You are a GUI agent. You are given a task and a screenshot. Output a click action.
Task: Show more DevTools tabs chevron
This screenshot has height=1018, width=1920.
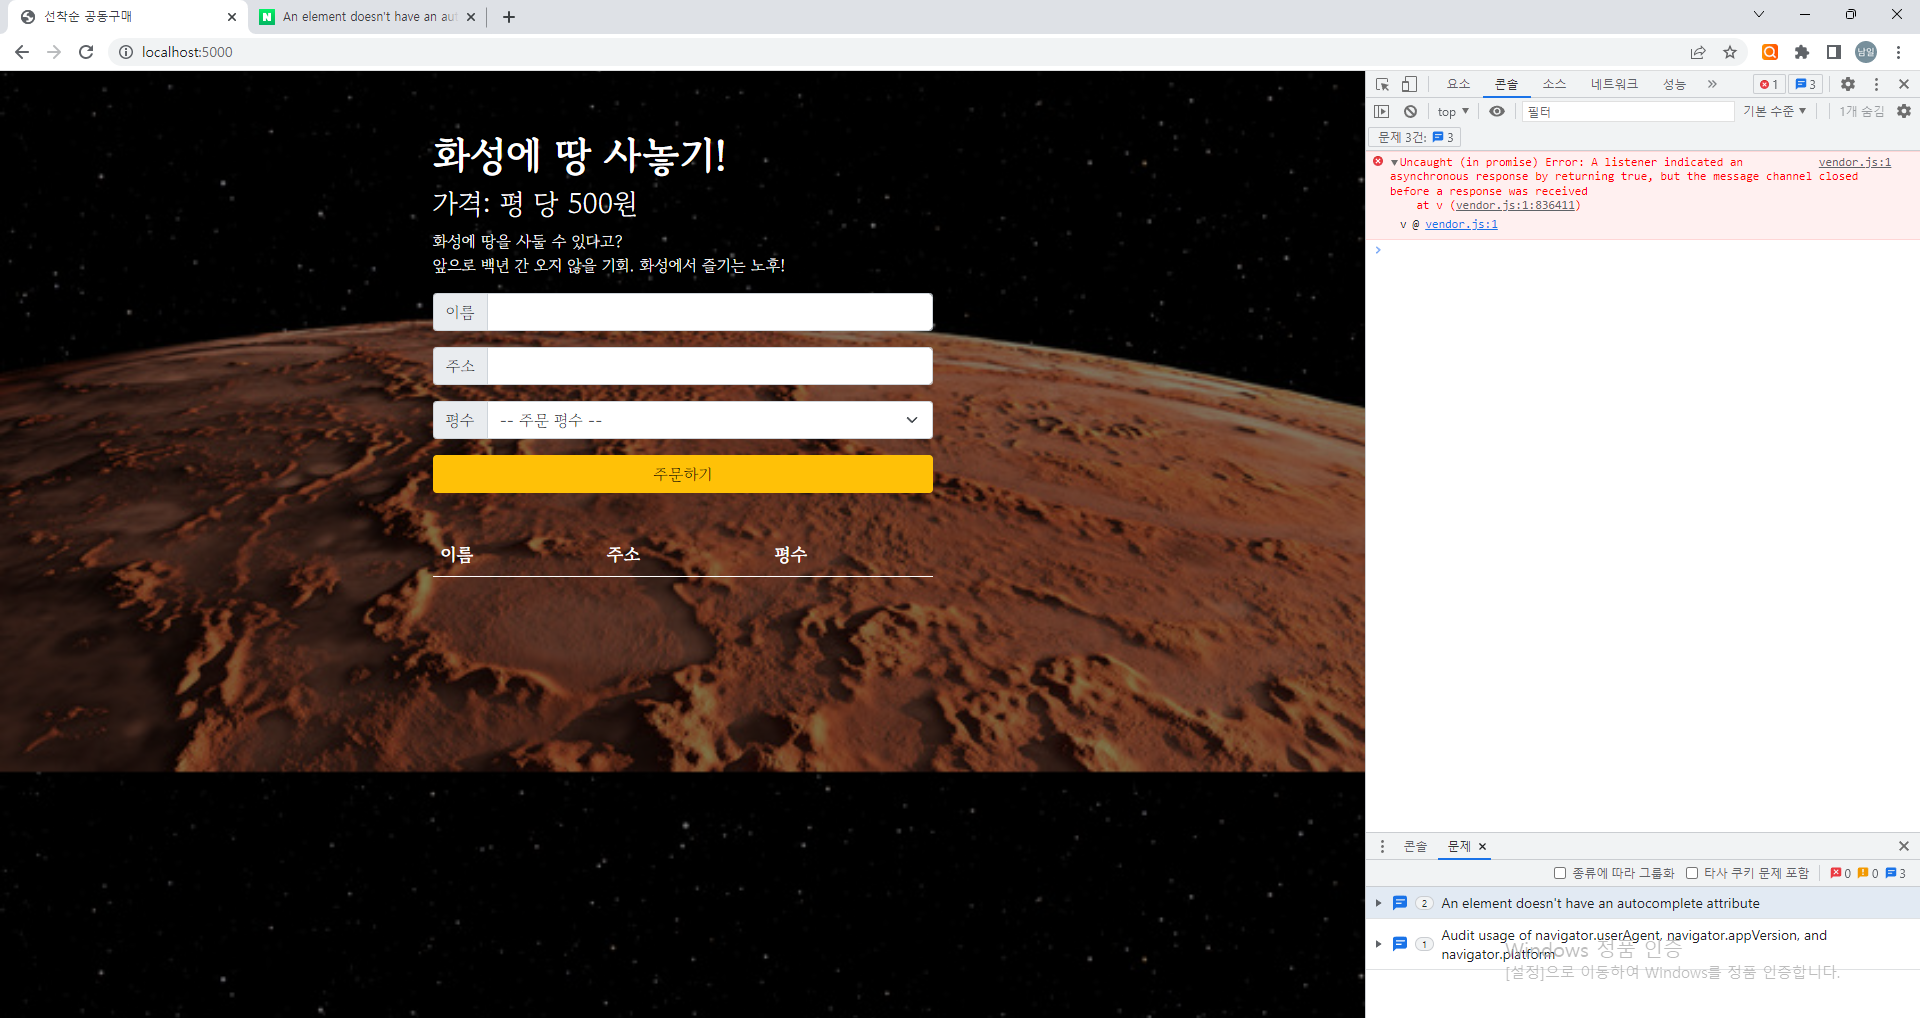[x=1712, y=84]
